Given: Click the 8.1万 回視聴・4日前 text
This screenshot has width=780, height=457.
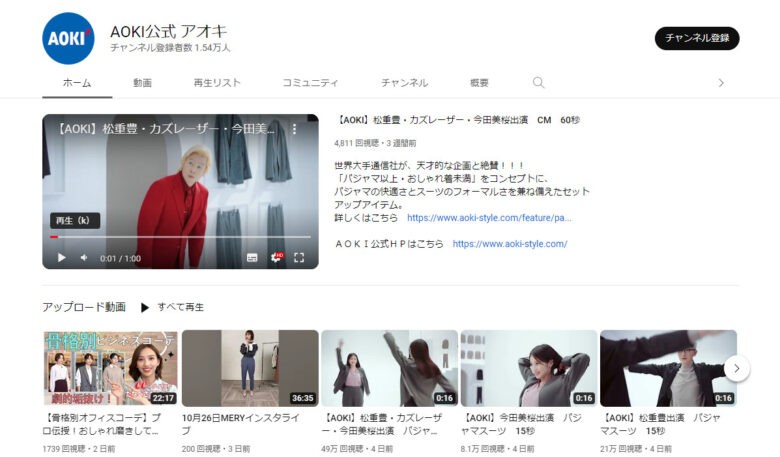Looking at the screenshot, I should pyautogui.click(x=497, y=449).
